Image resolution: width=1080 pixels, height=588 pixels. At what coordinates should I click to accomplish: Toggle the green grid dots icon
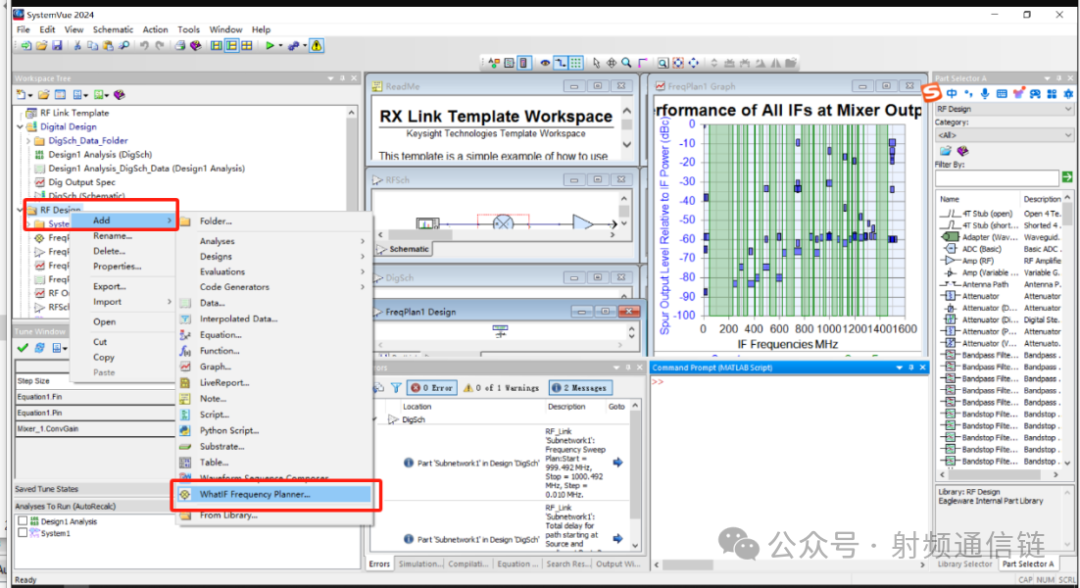577,63
